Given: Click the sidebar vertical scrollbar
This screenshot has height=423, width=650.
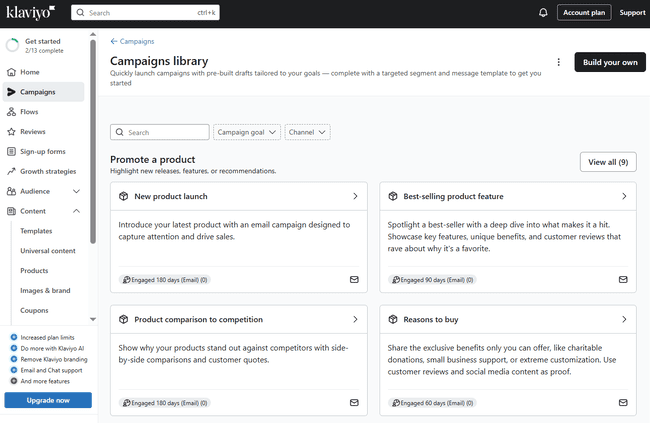Looking at the screenshot, I should coord(93,140).
